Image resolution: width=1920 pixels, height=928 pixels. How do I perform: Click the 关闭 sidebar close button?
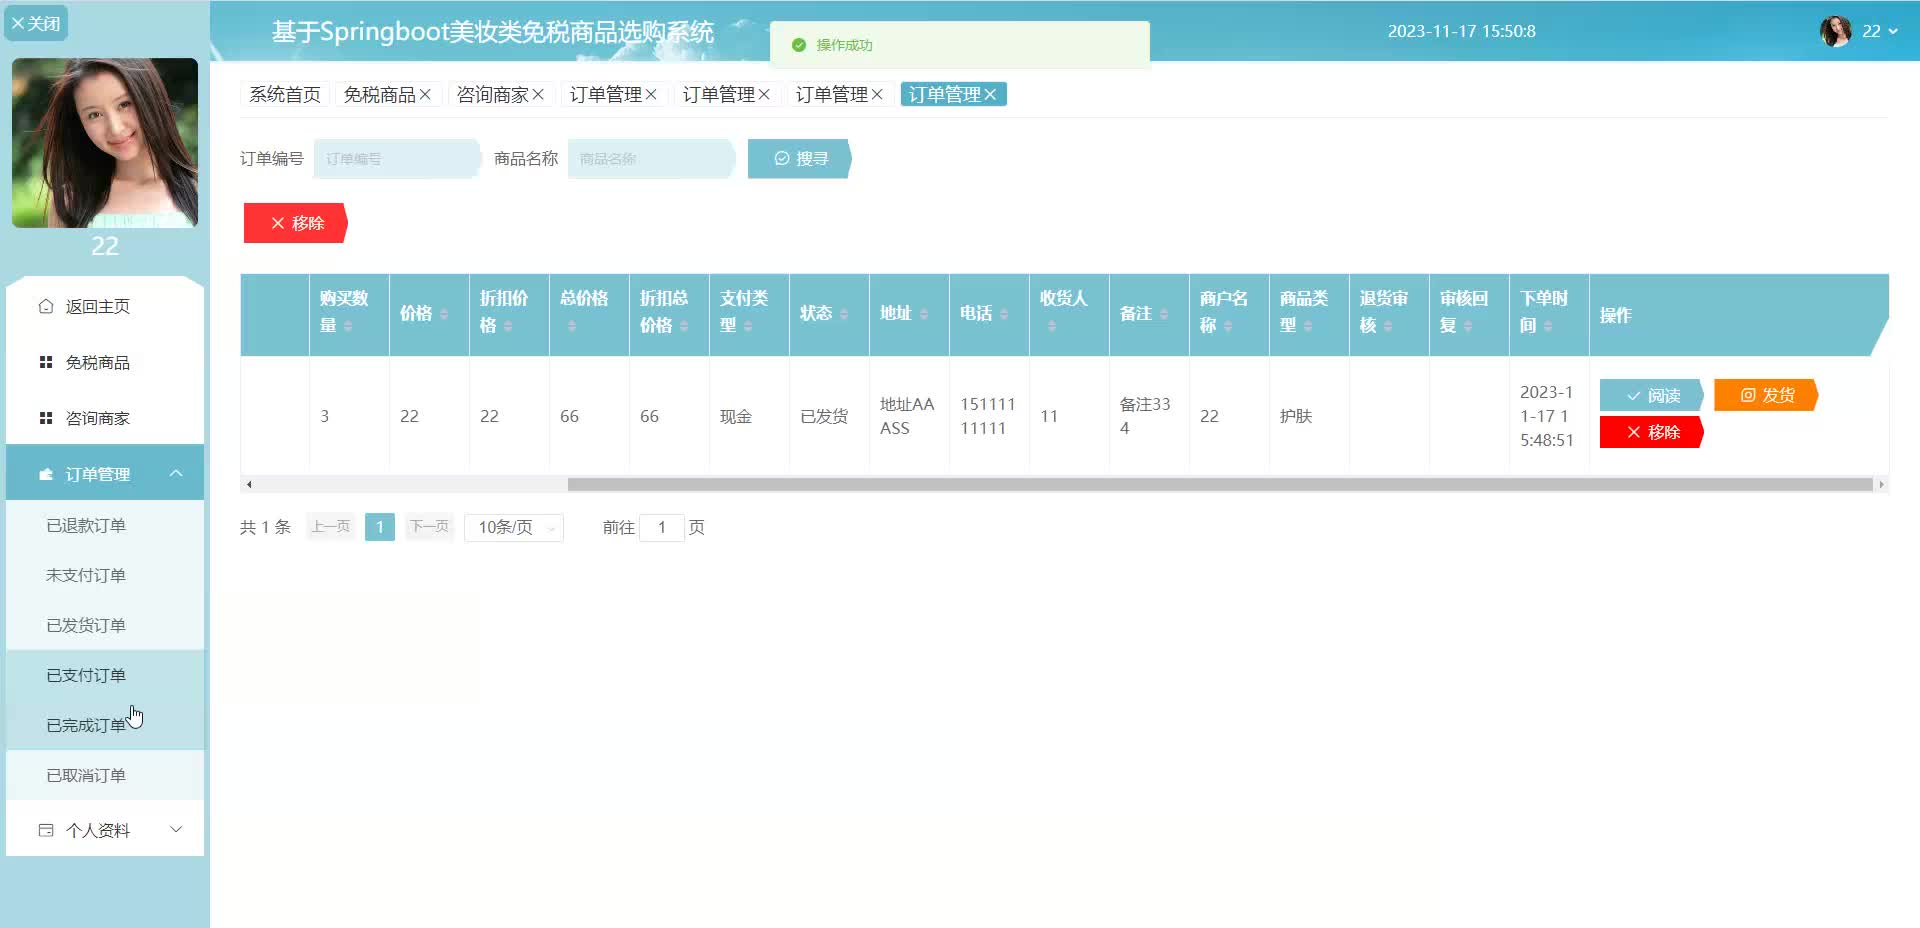click(x=36, y=23)
